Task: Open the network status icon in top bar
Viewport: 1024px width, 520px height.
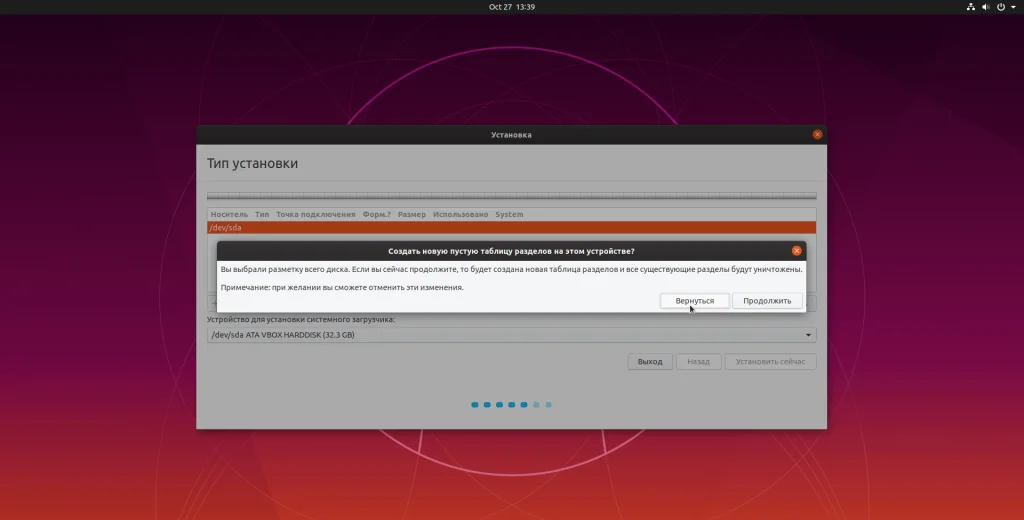Action: 970,7
